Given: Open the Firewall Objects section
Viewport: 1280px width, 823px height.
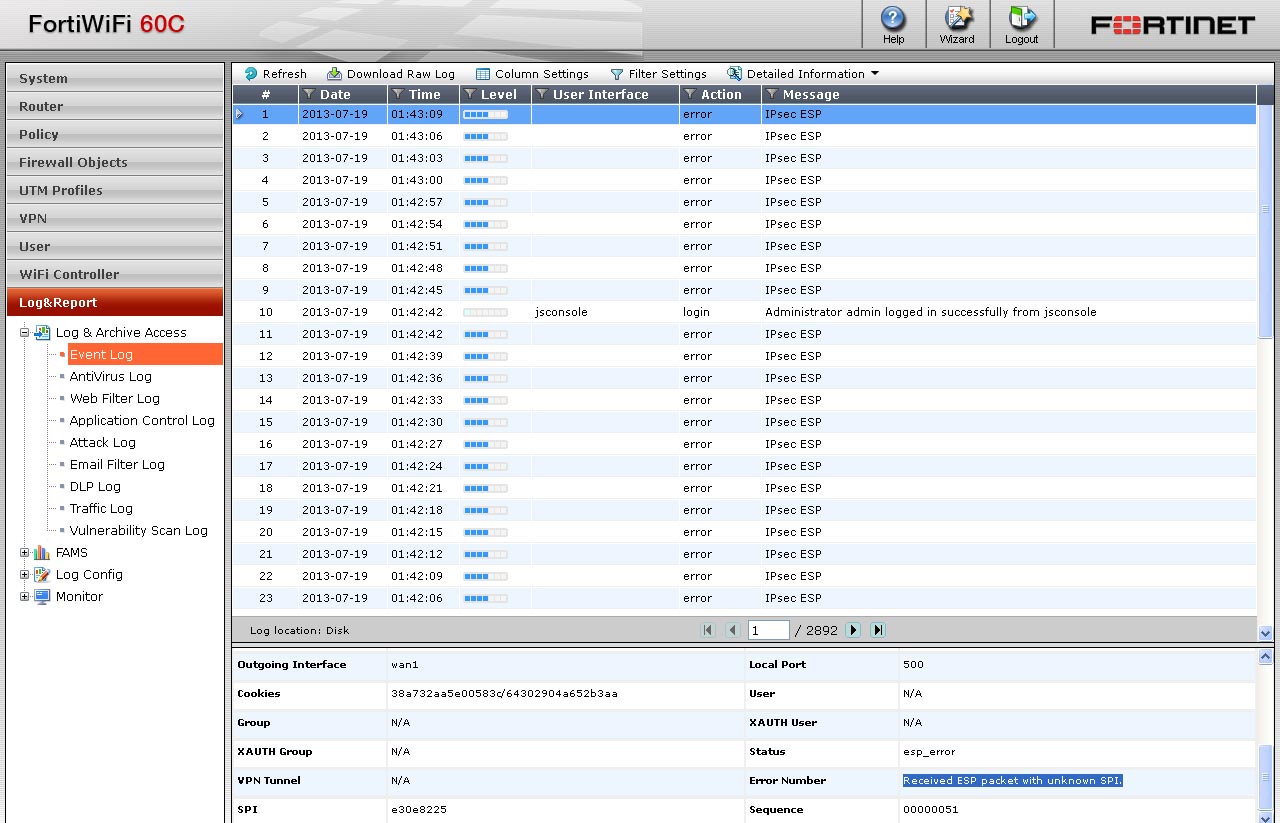Looking at the screenshot, I should point(115,162).
